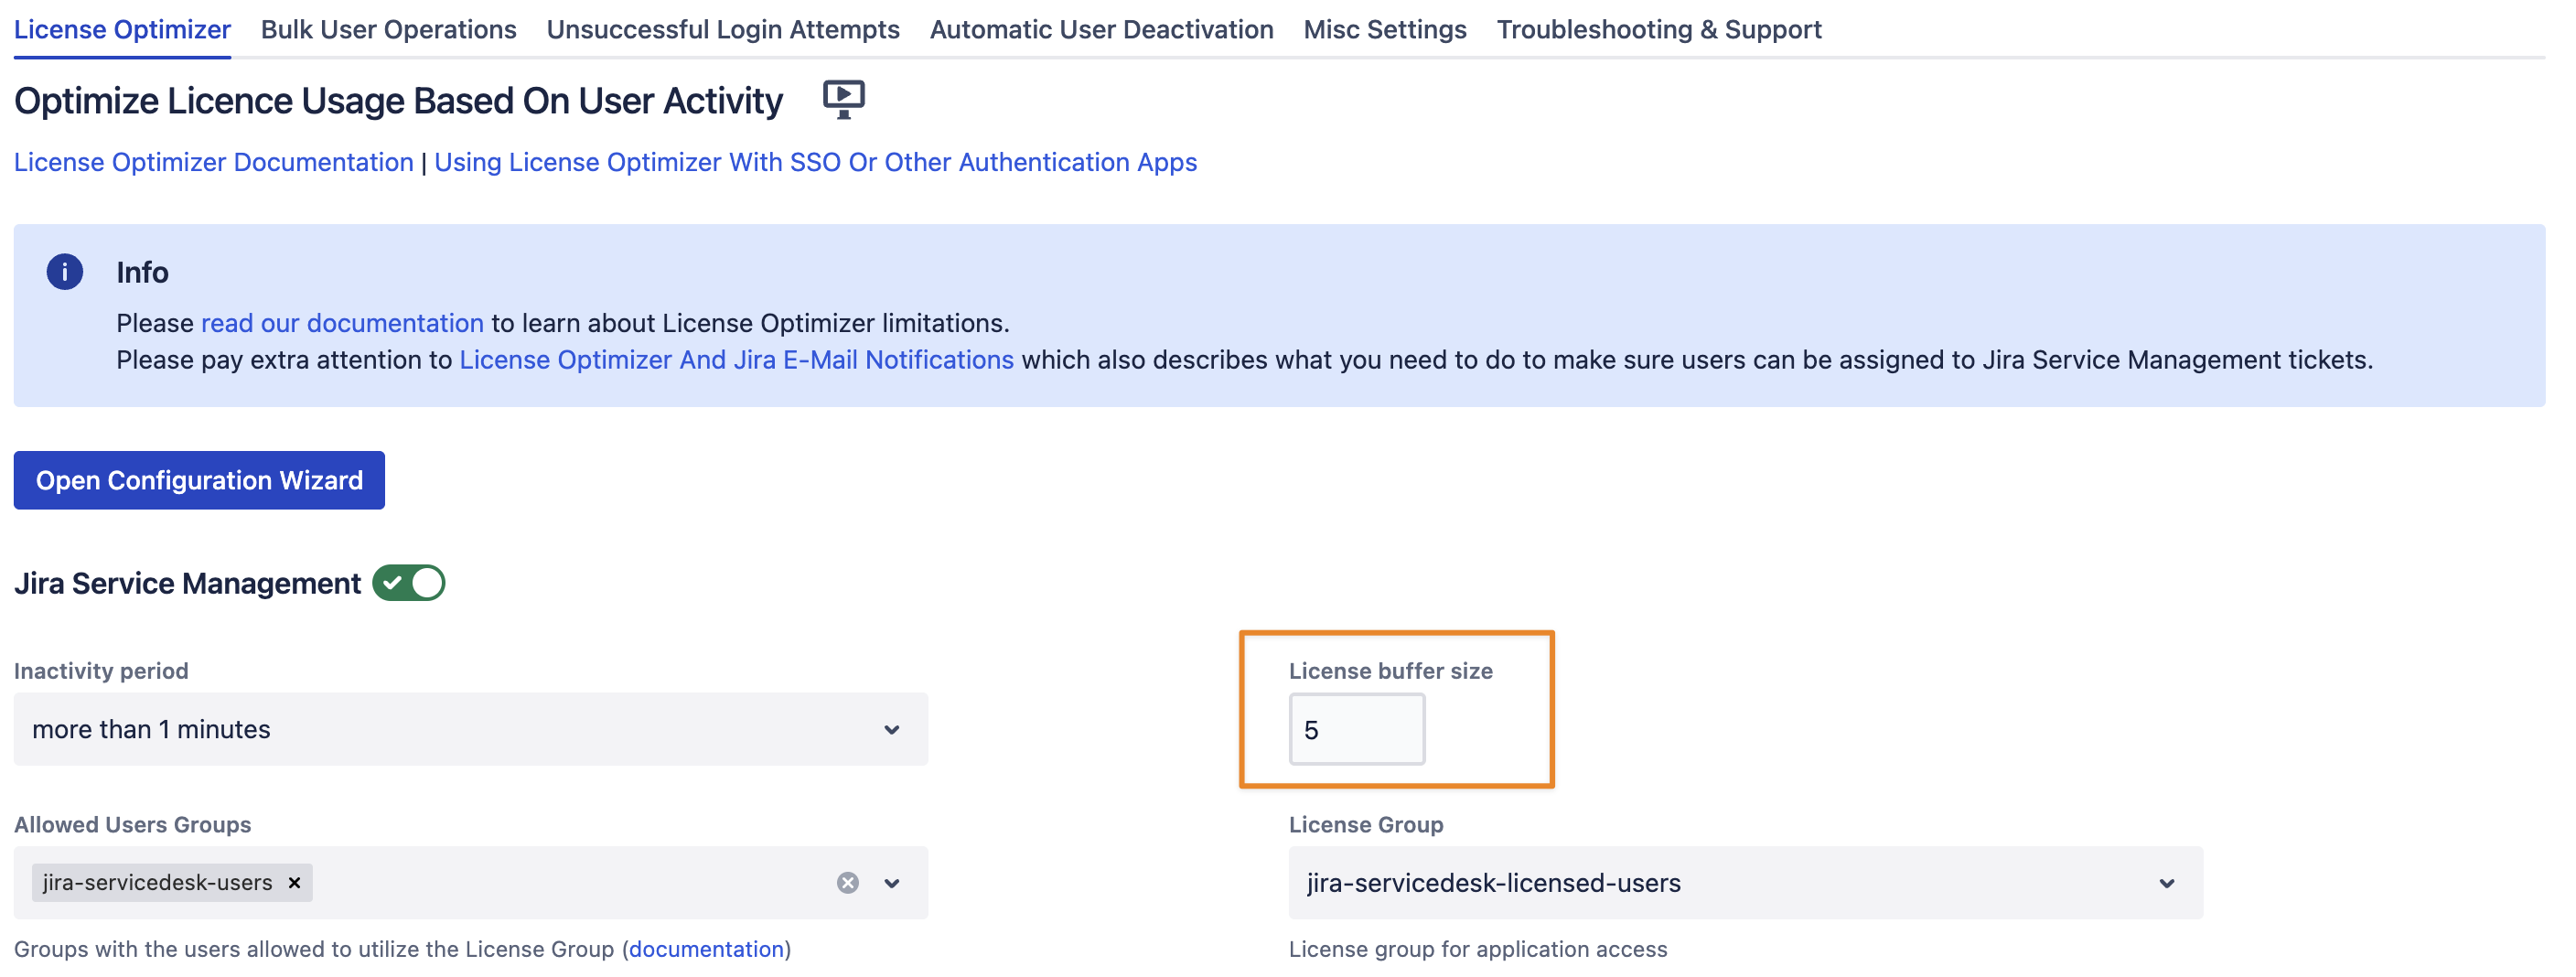Toggle the Jira Service Management switch

point(408,583)
